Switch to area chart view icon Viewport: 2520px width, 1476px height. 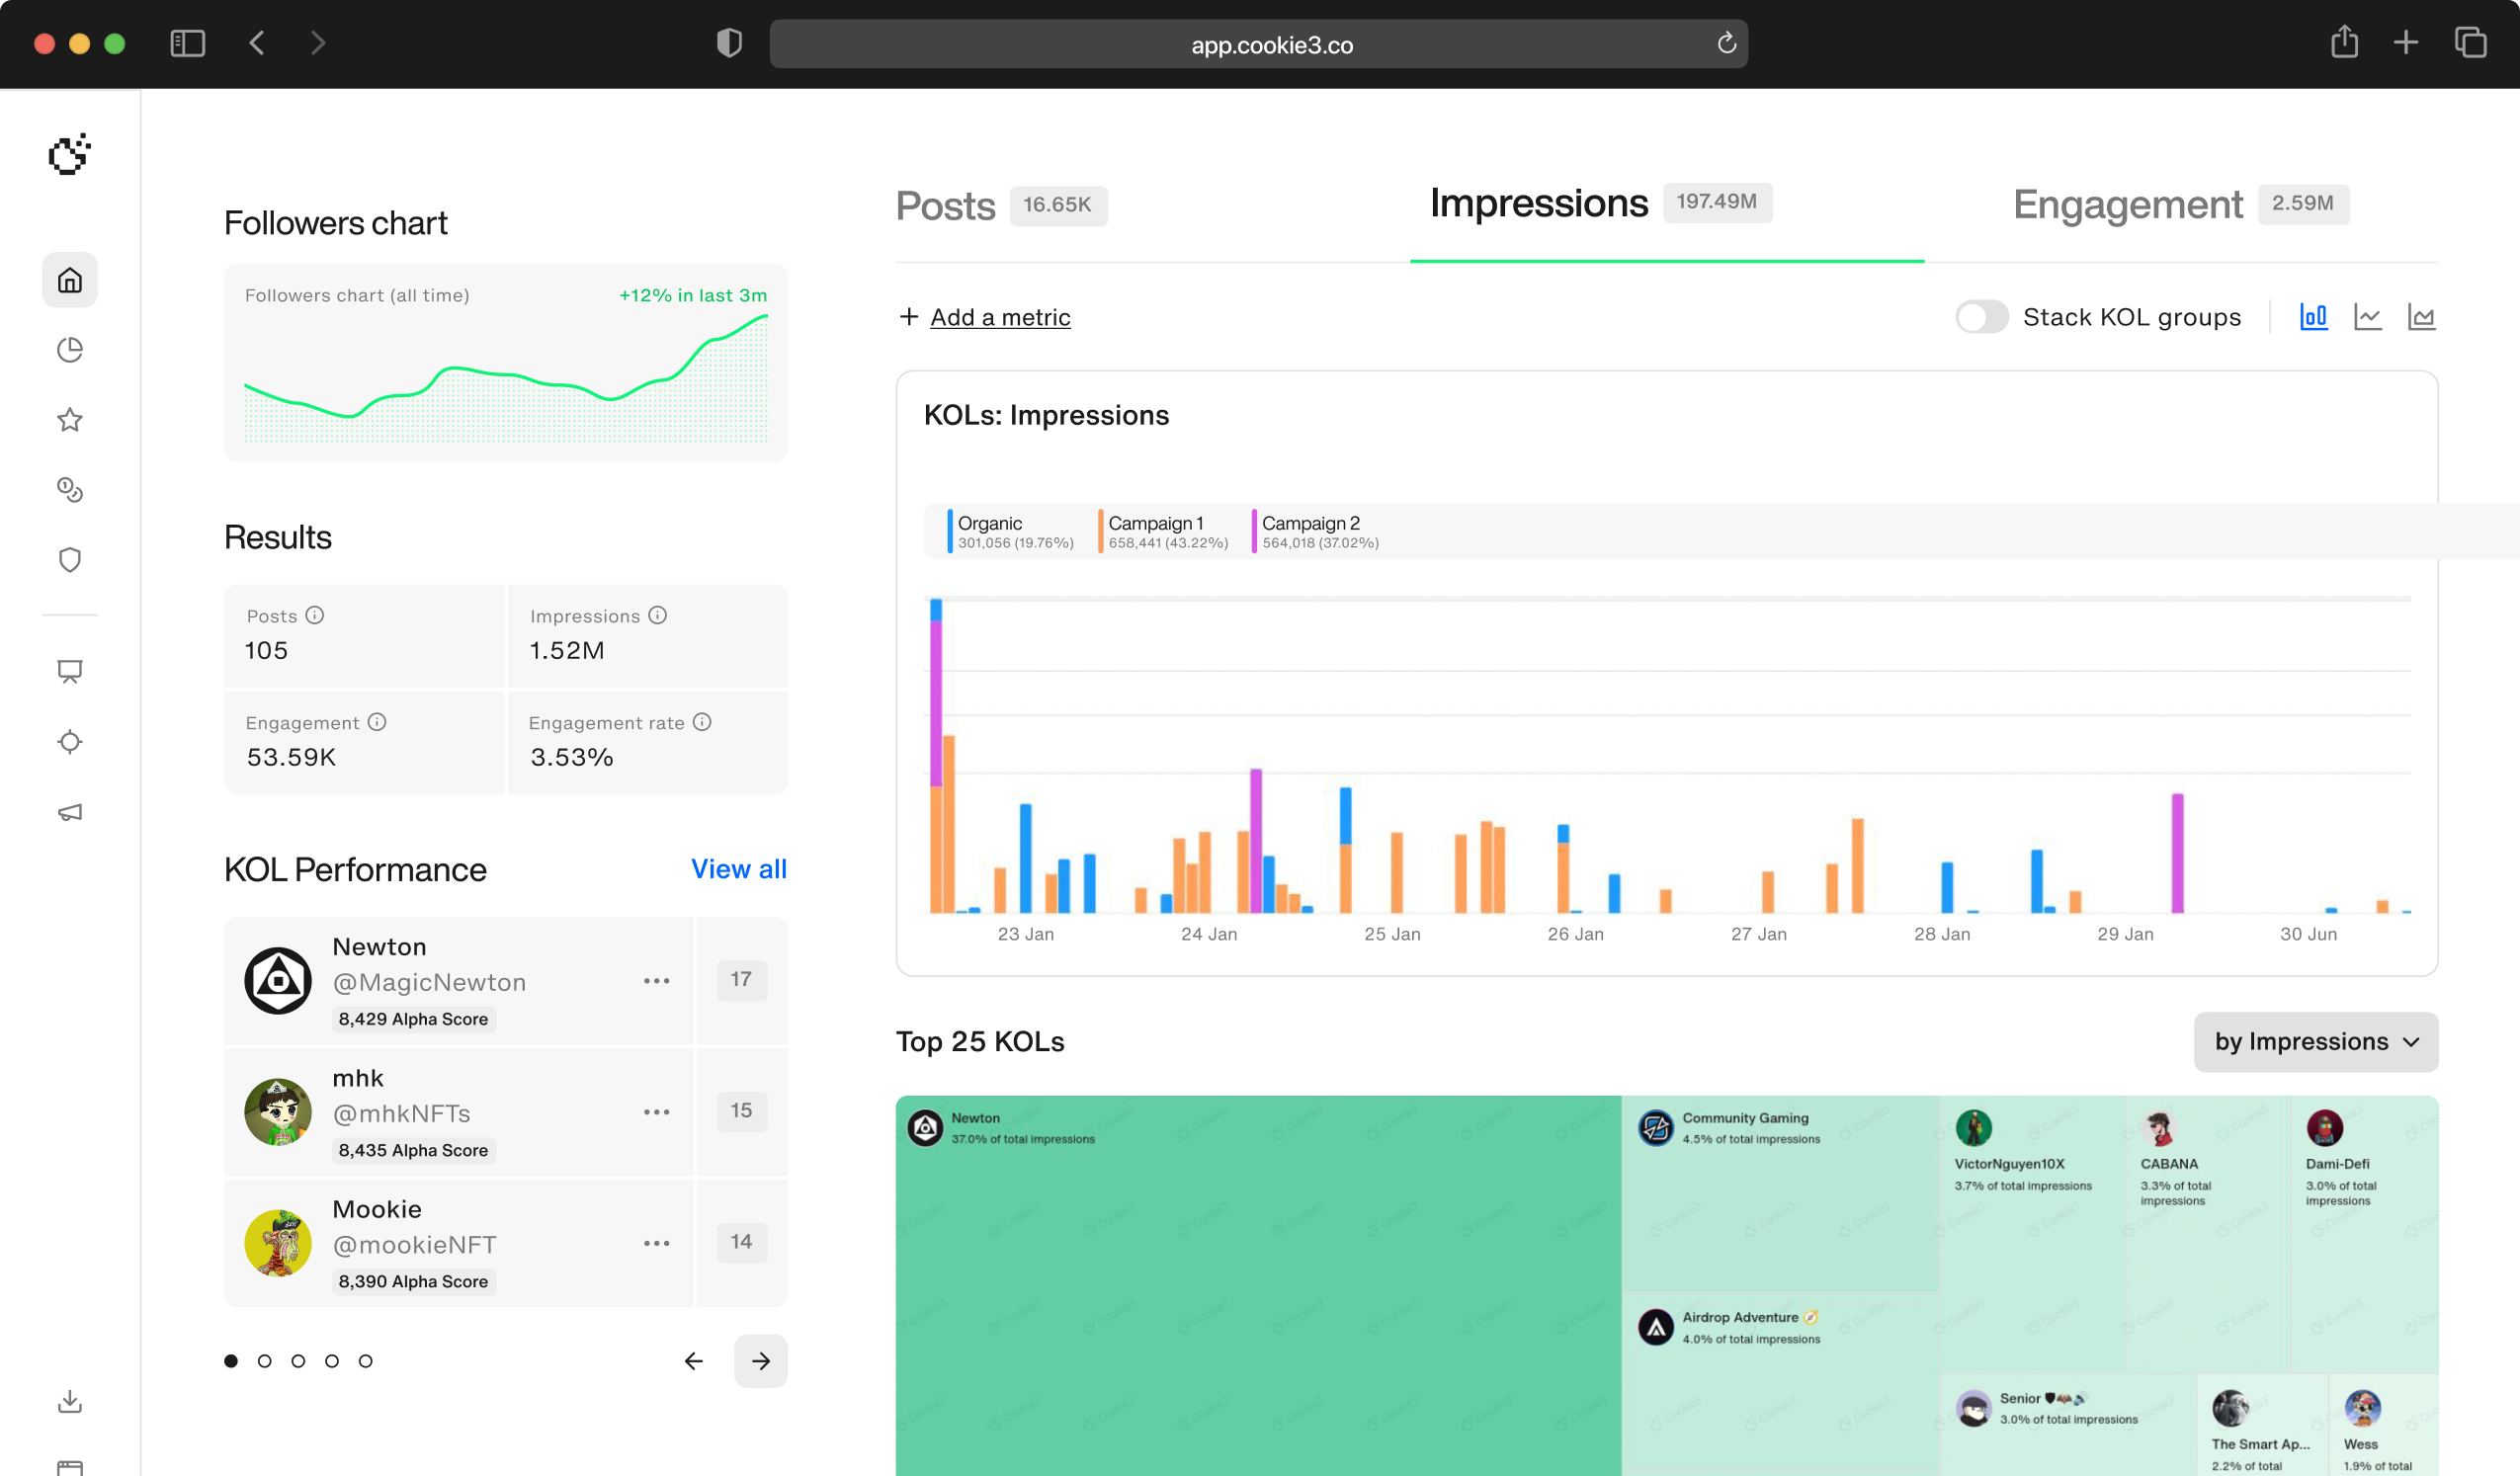tap(2421, 317)
